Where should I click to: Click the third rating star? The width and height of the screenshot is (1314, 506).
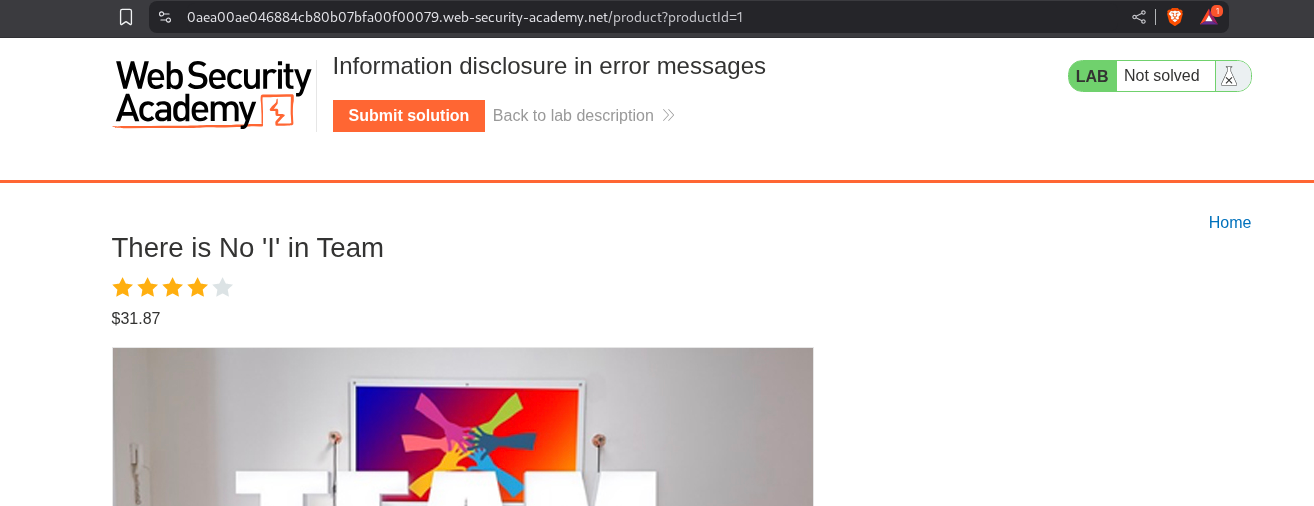coord(173,288)
